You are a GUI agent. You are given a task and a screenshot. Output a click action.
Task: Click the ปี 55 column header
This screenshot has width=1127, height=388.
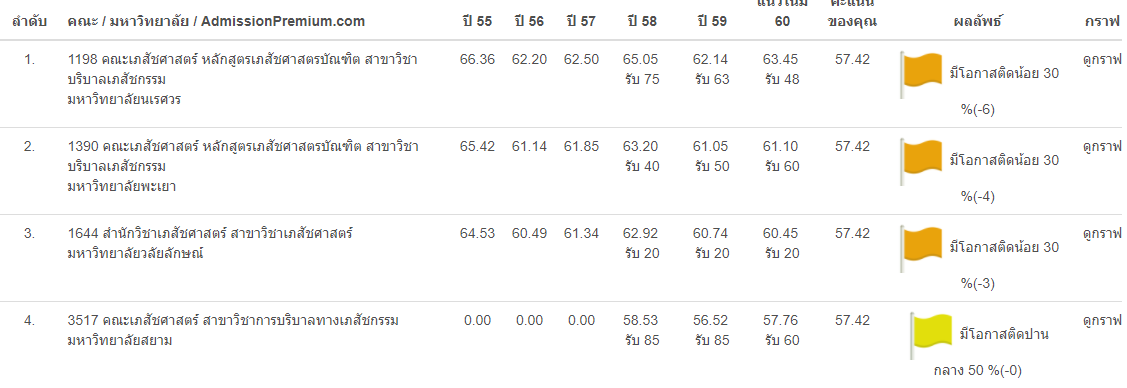(x=477, y=22)
